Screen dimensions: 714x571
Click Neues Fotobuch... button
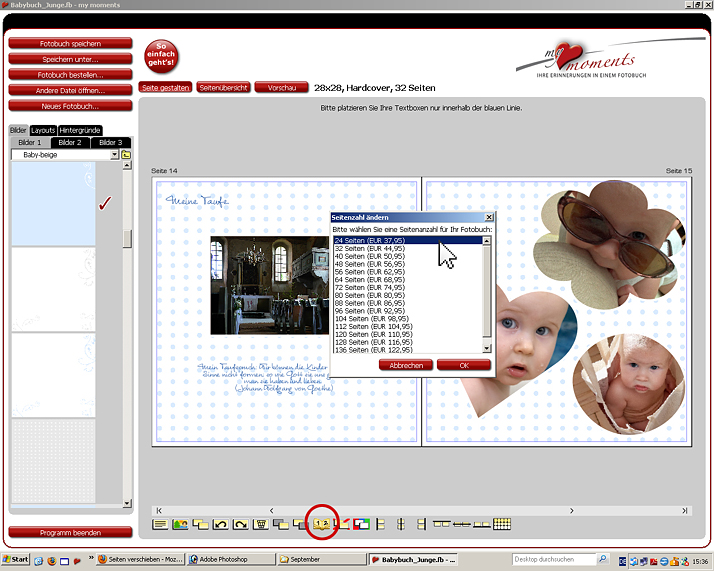coord(71,106)
